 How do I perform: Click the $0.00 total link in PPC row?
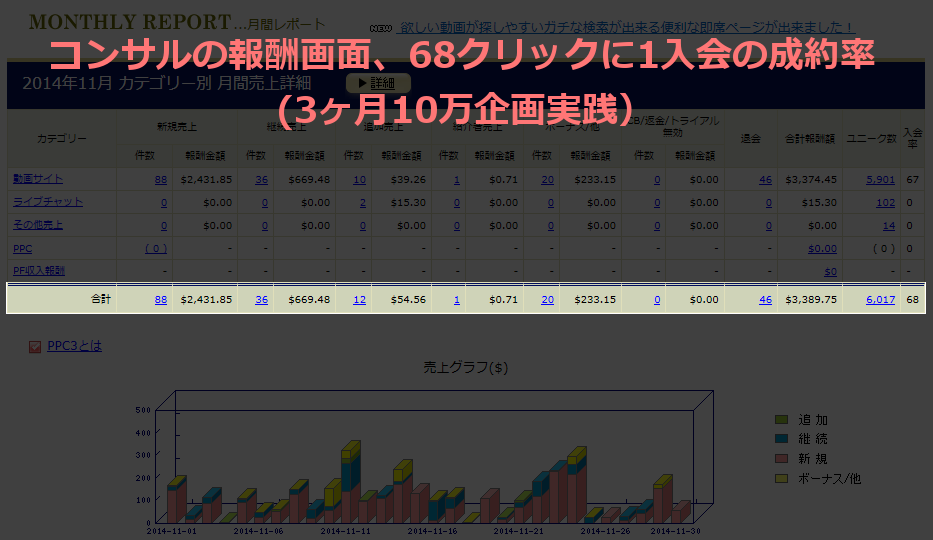(822, 249)
